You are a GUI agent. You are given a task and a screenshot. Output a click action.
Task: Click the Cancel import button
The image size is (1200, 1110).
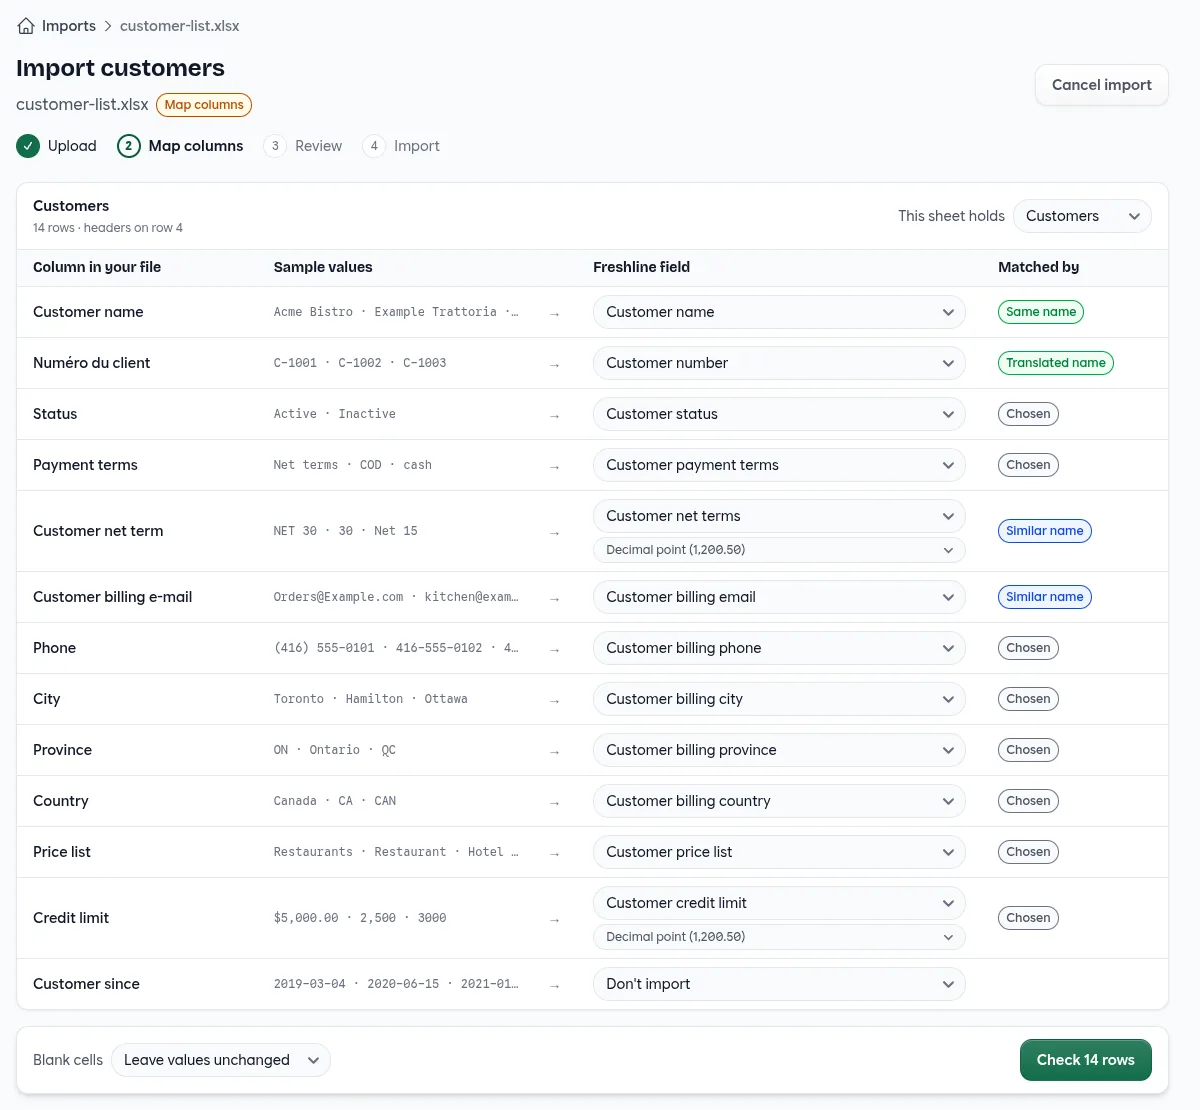pos(1102,85)
